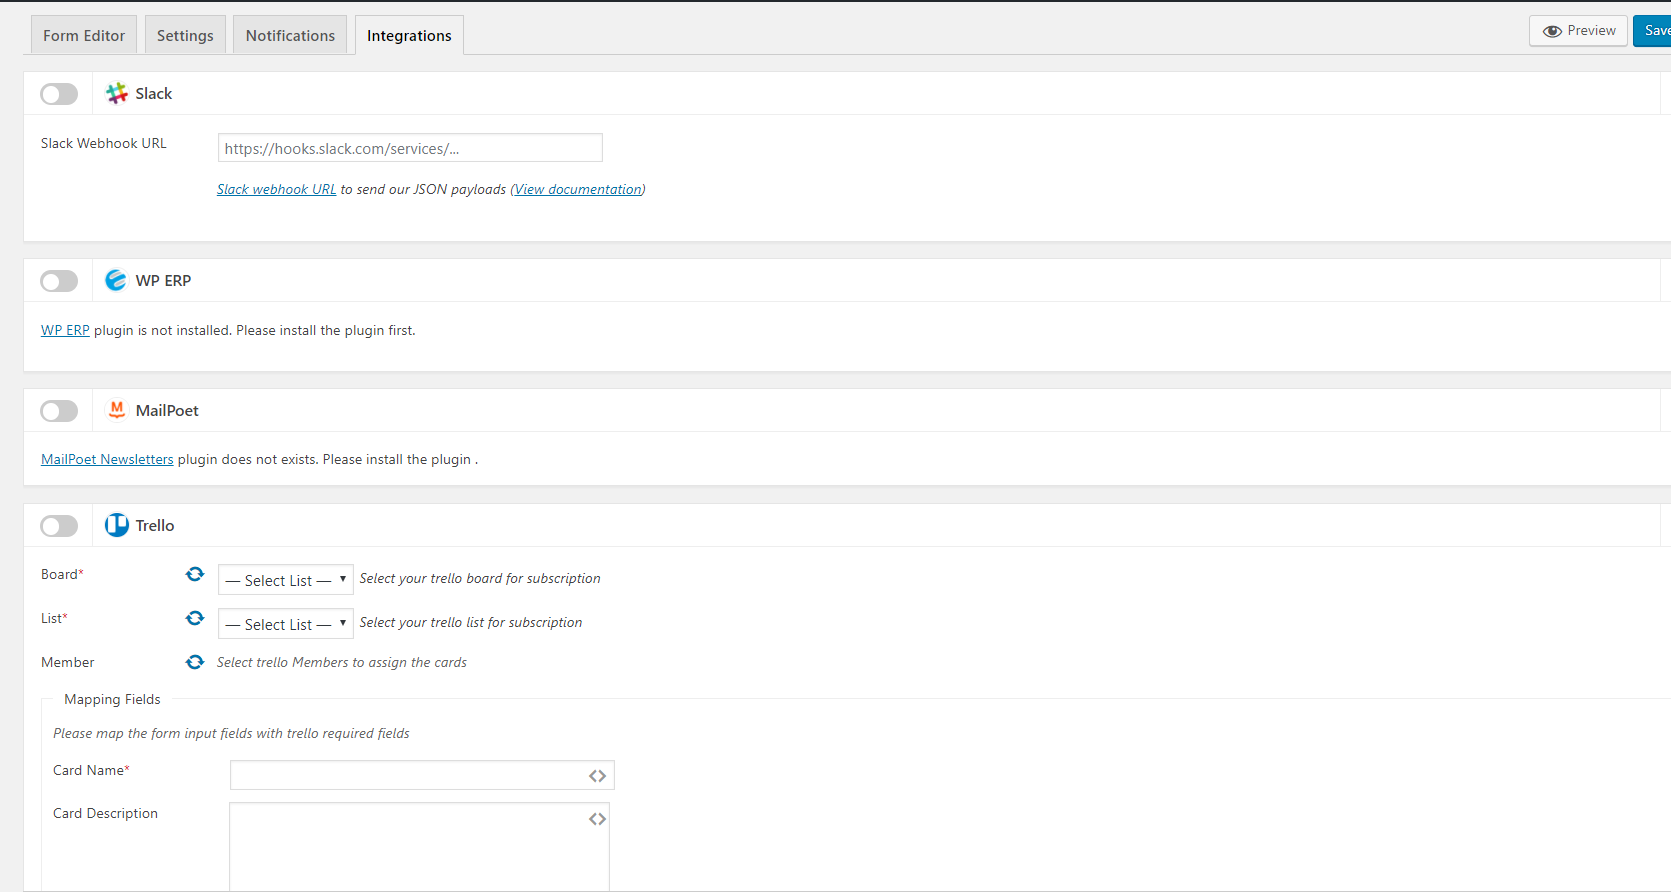Open the View documentation link

tap(578, 189)
